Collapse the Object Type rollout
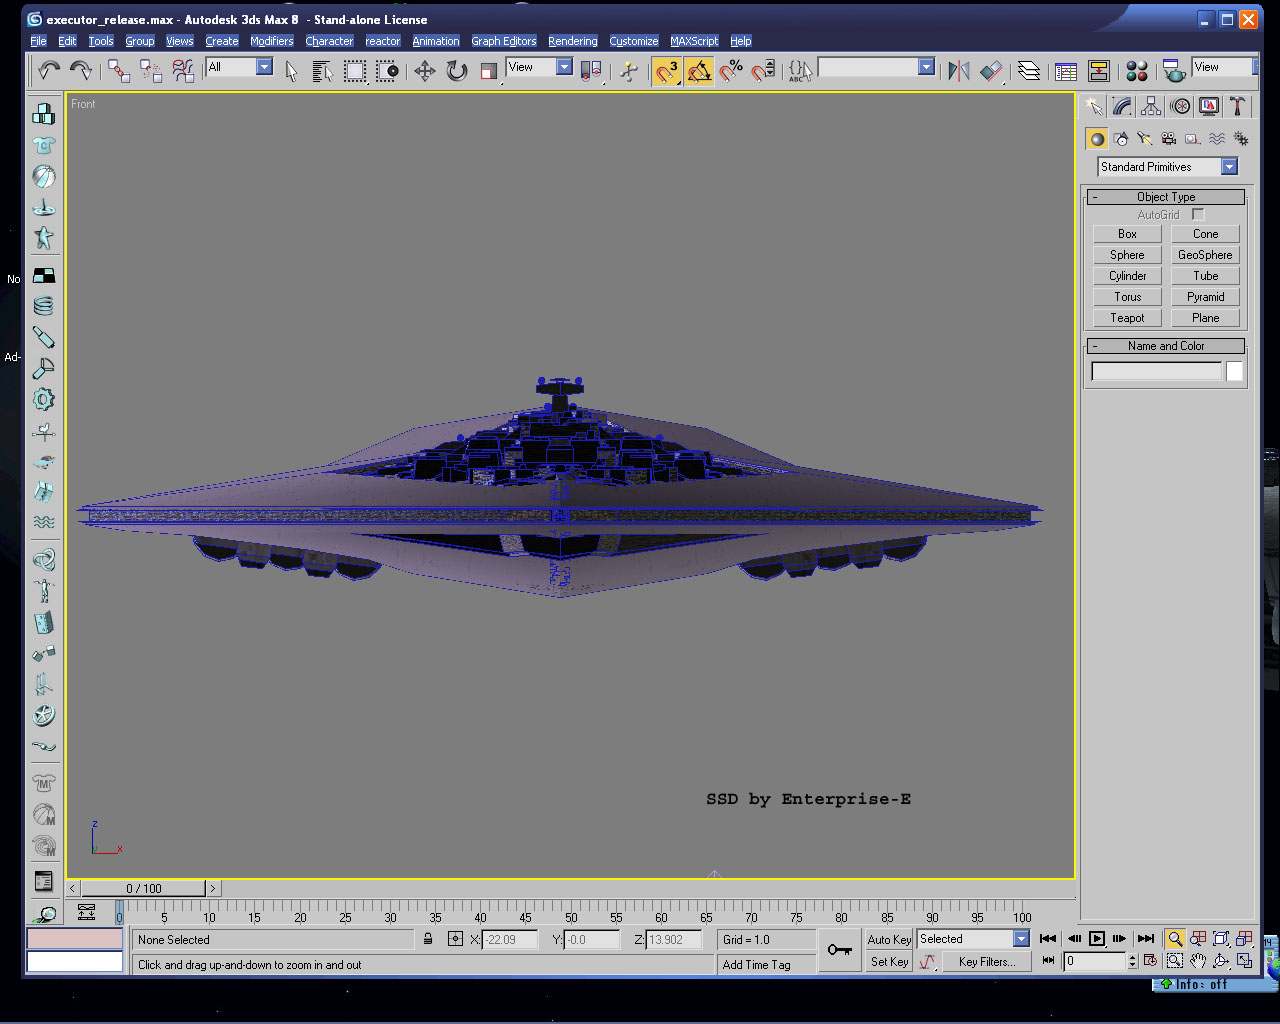Screen dimensions: 1280x1024 (x=1166, y=197)
